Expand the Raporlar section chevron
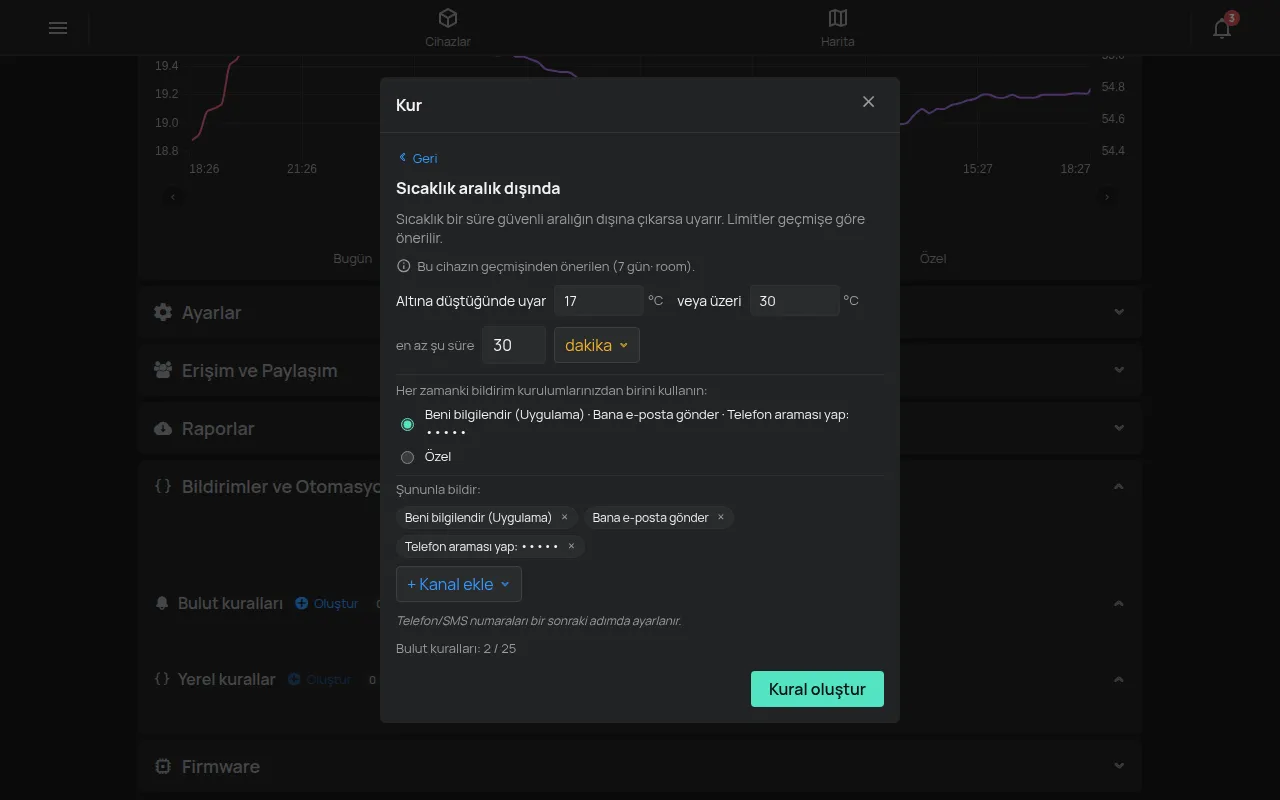This screenshot has height=800, width=1280. tap(1119, 428)
